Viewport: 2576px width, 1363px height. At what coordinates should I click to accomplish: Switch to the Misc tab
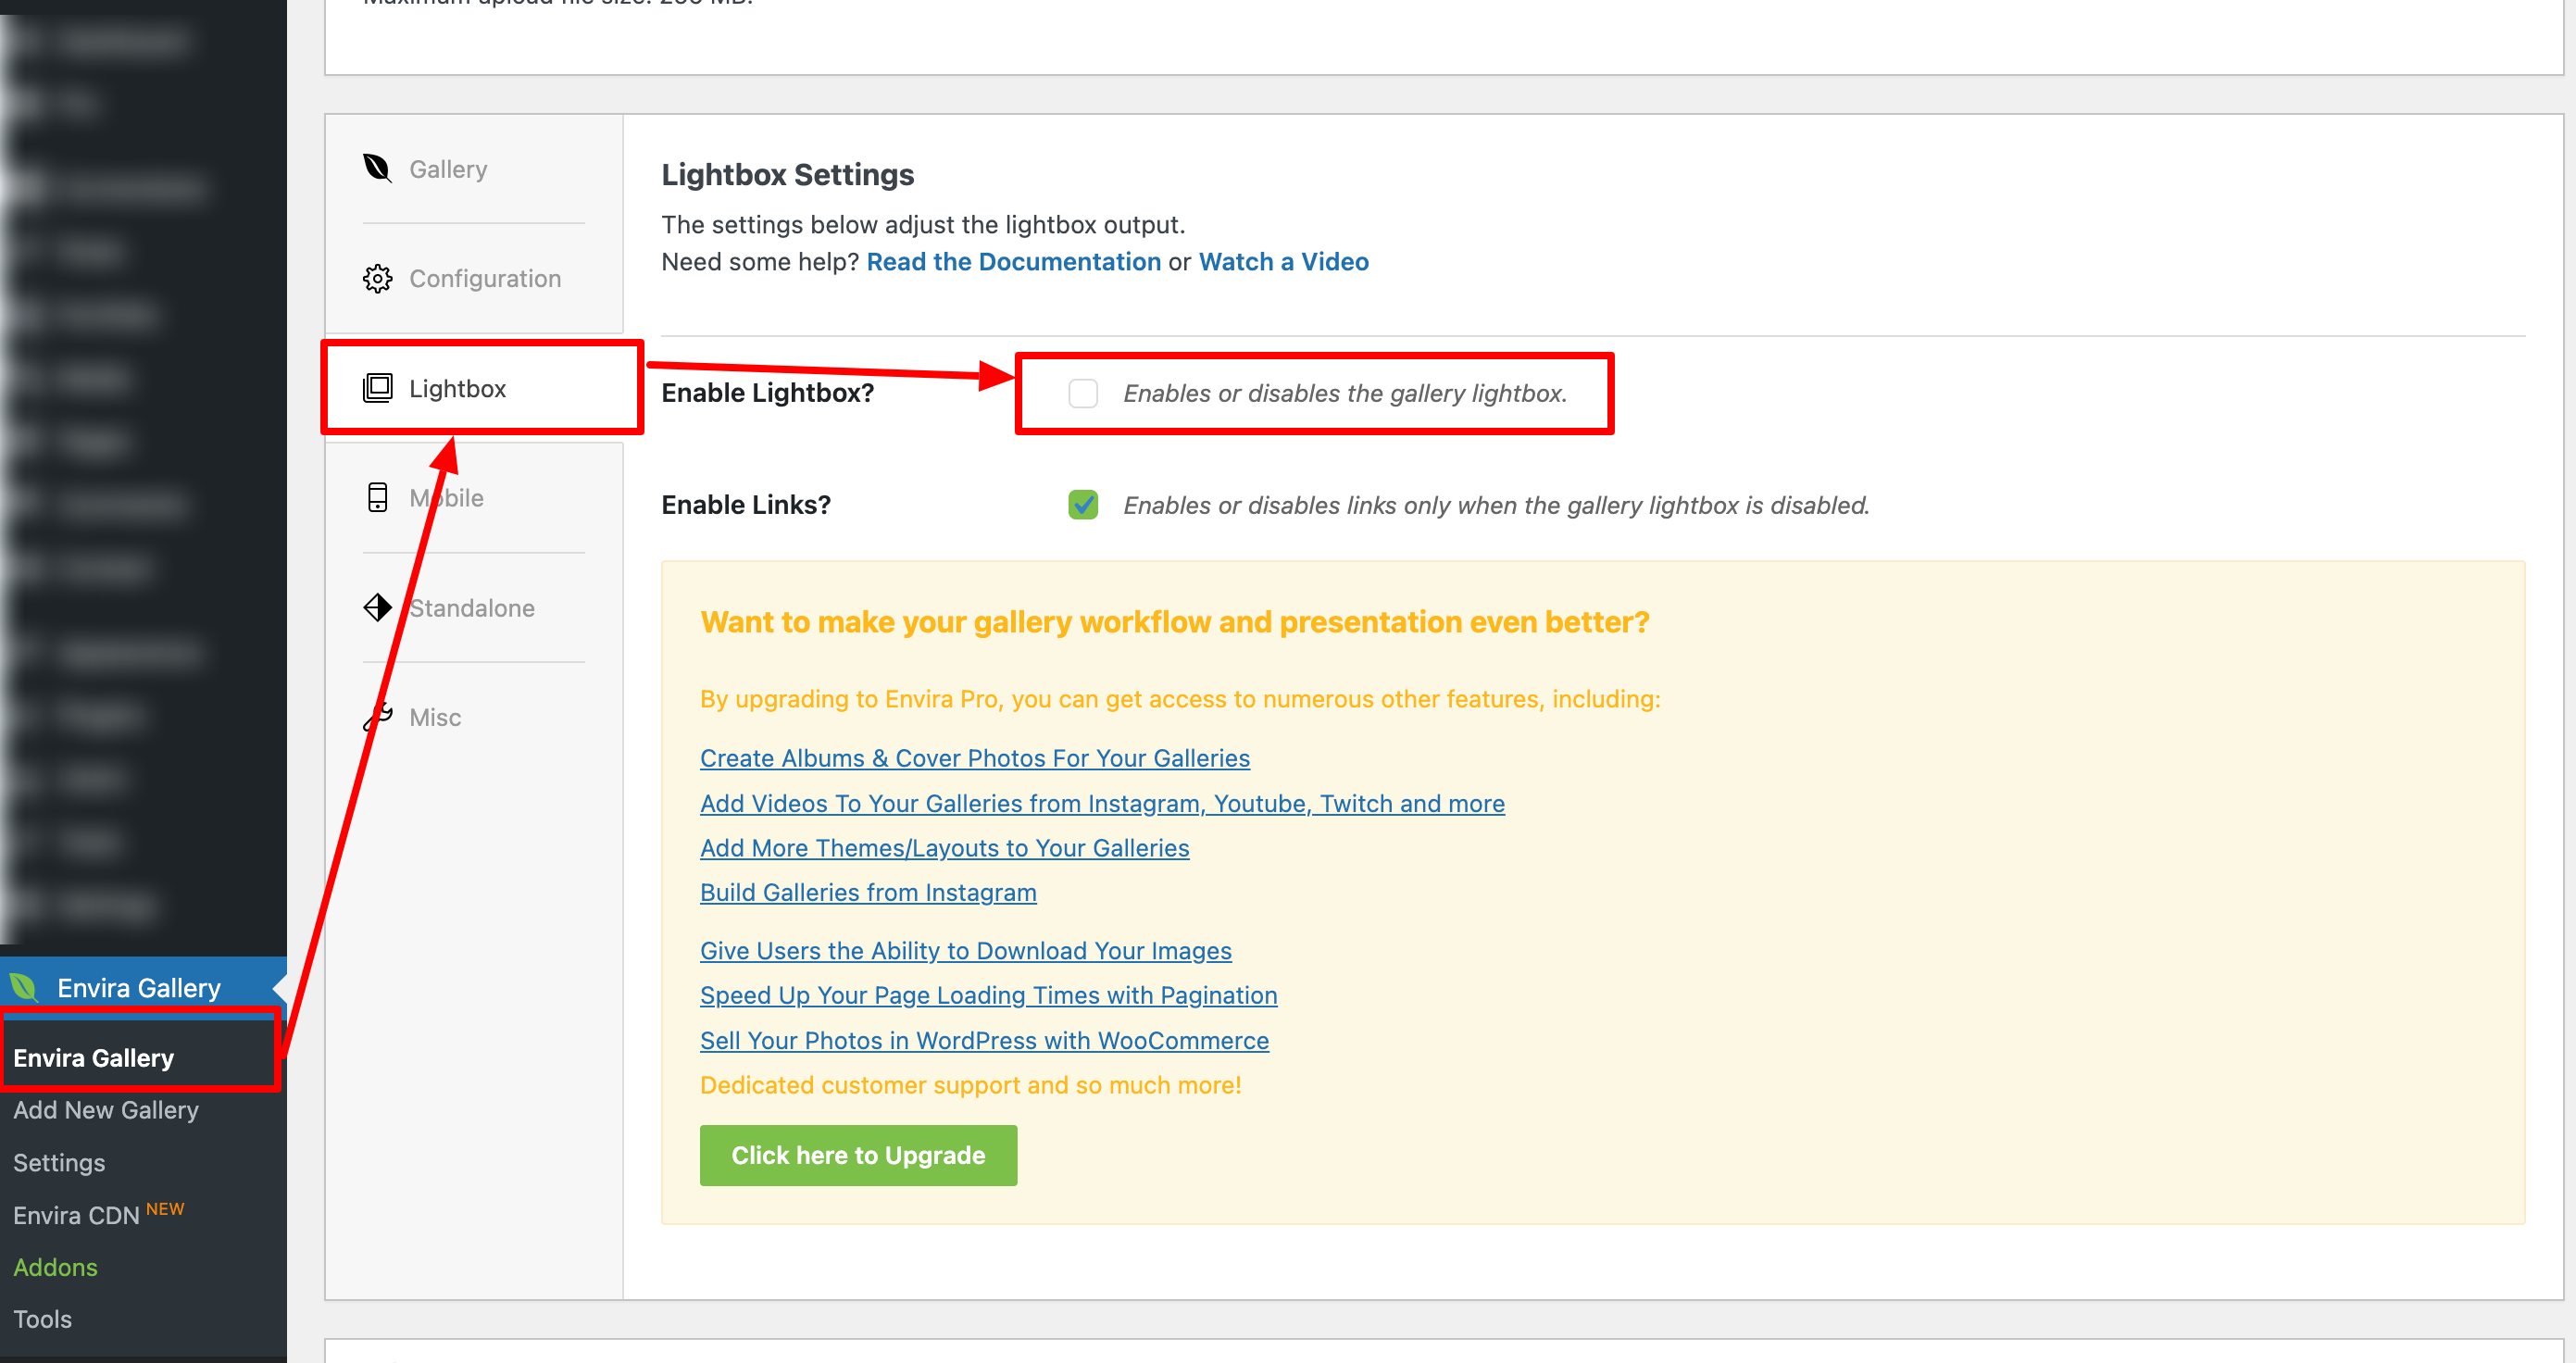pos(435,717)
